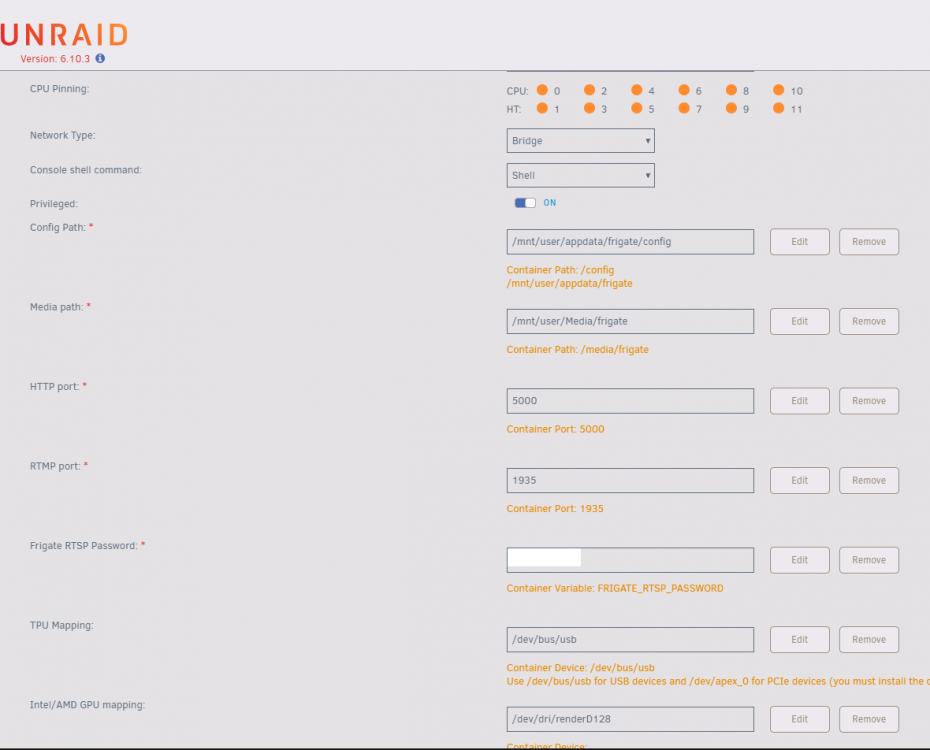Toggle CPU 2 pinning
Screen dimensions: 930x750
pyautogui.click(x=590, y=90)
